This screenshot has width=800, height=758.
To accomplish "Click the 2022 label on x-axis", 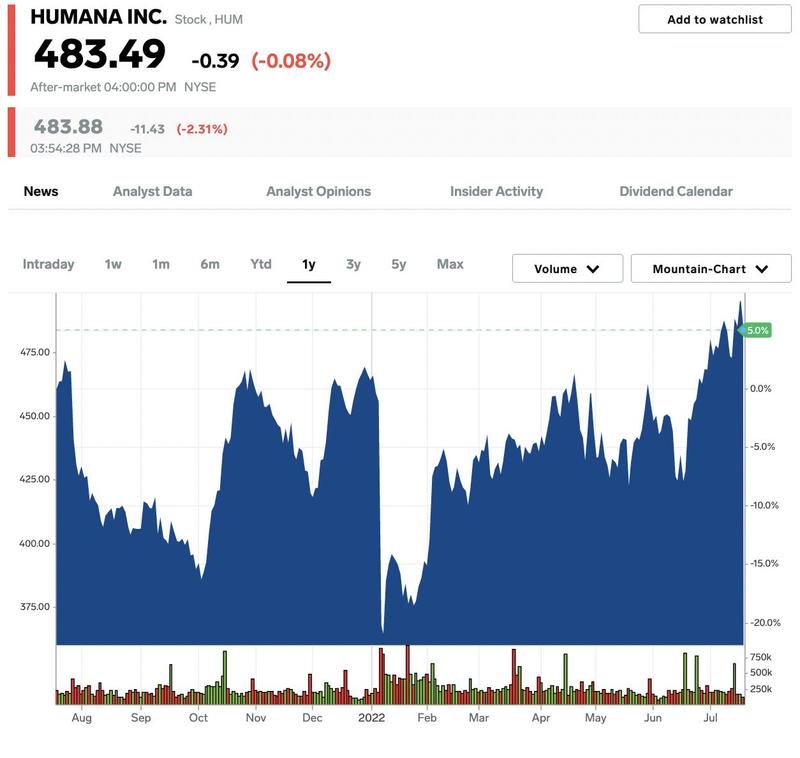I will pyautogui.click(x=371, y=718).
